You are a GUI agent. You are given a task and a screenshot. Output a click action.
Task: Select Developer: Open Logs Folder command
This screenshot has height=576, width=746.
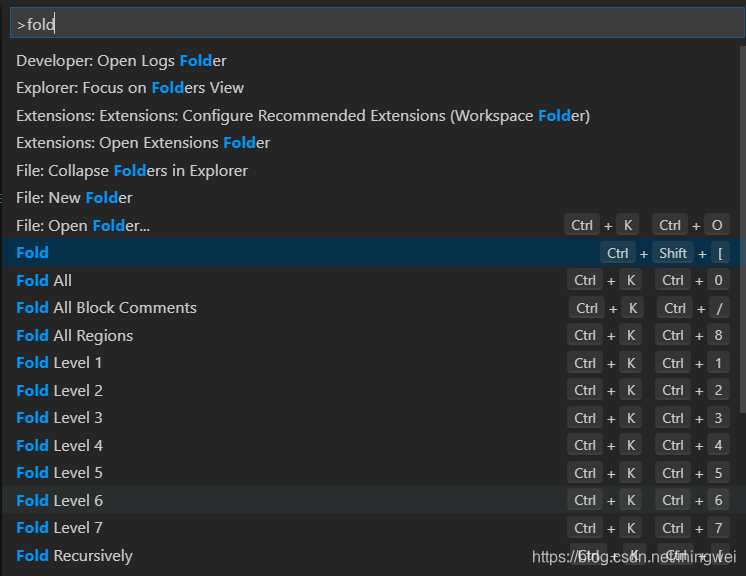click(371, 61)
